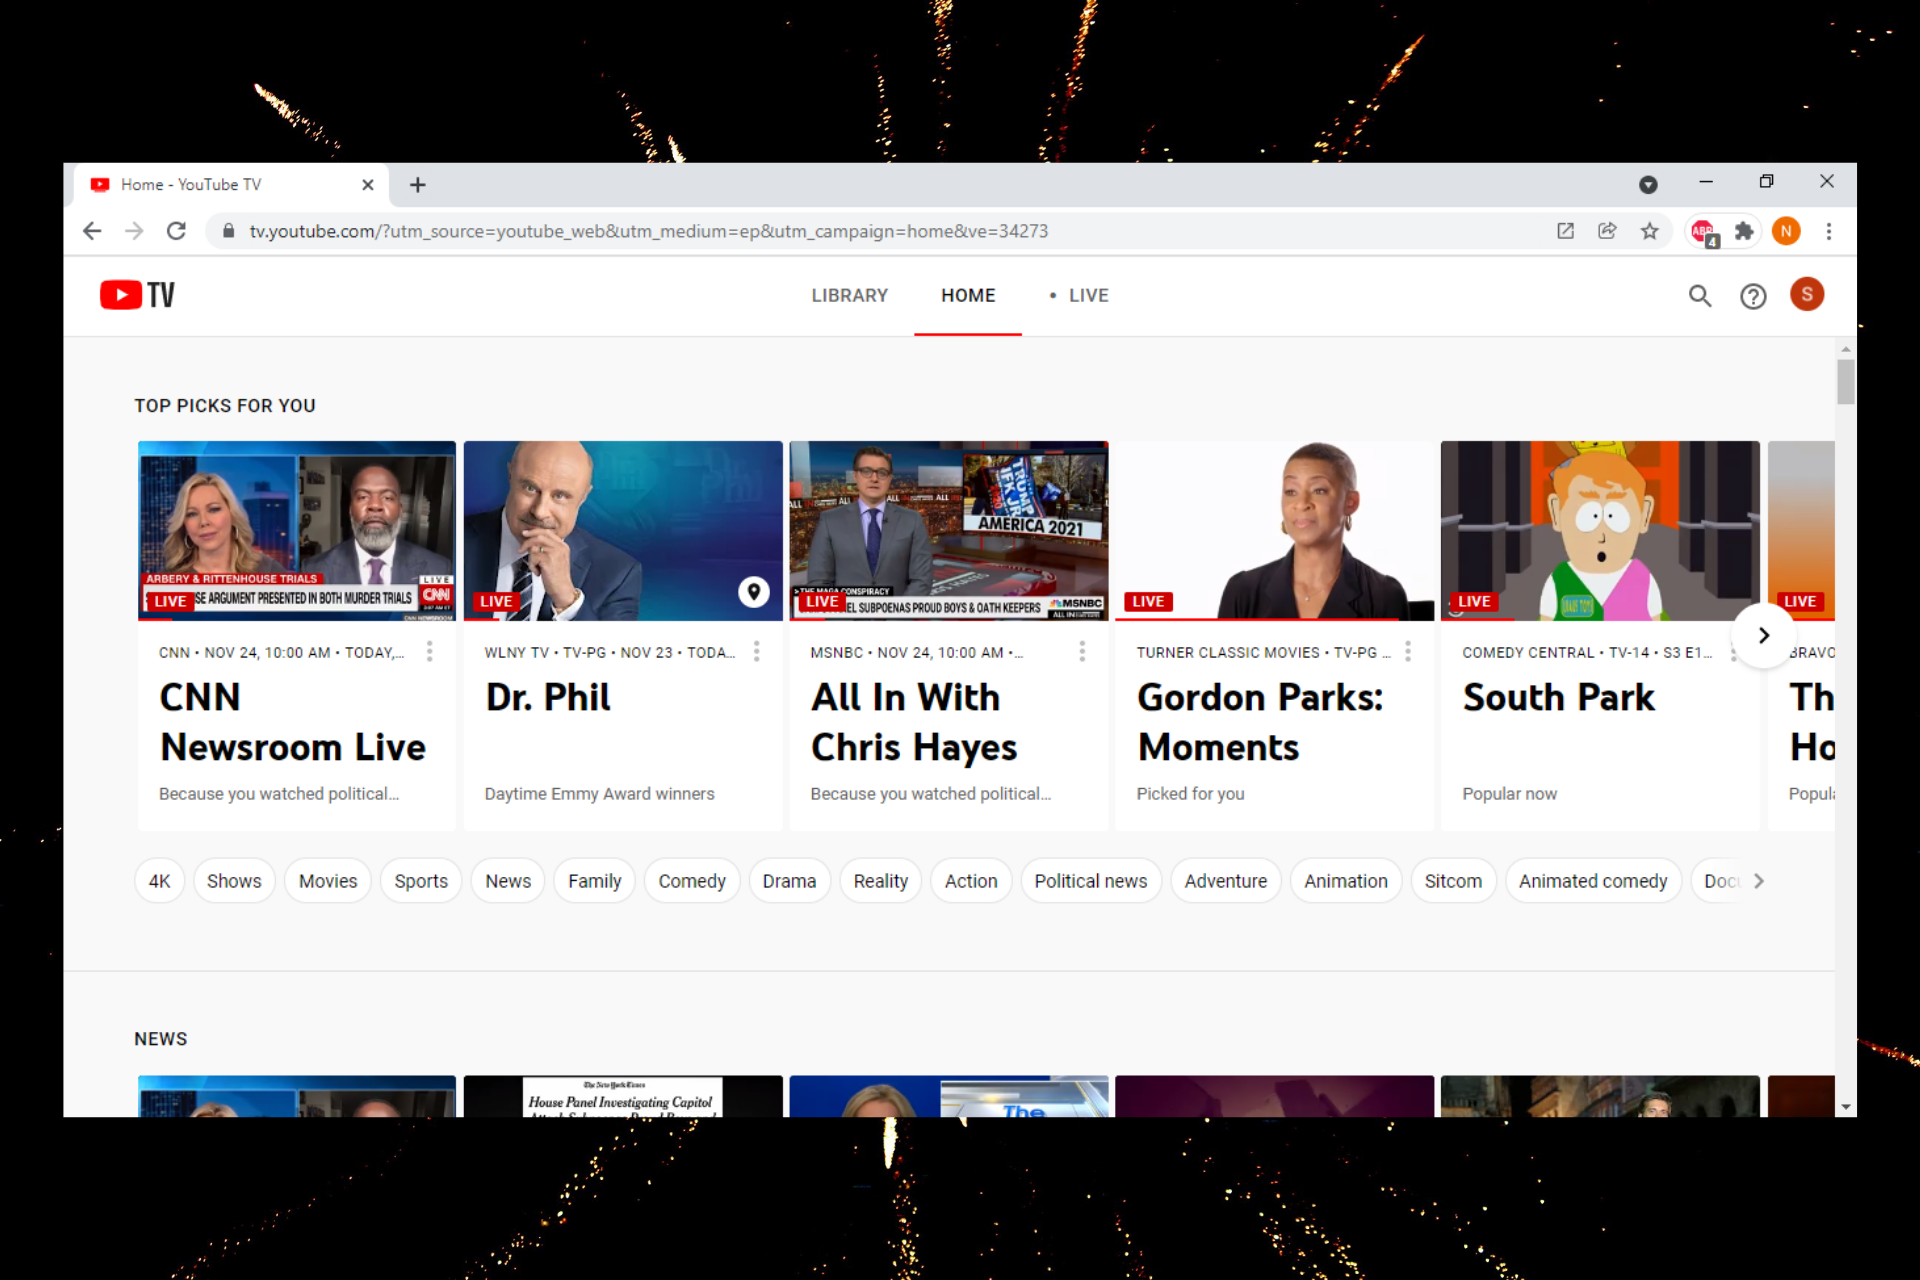Toggle the 4K genre filter button
Screen dimensions: 1920x1280
click(159, 880)
